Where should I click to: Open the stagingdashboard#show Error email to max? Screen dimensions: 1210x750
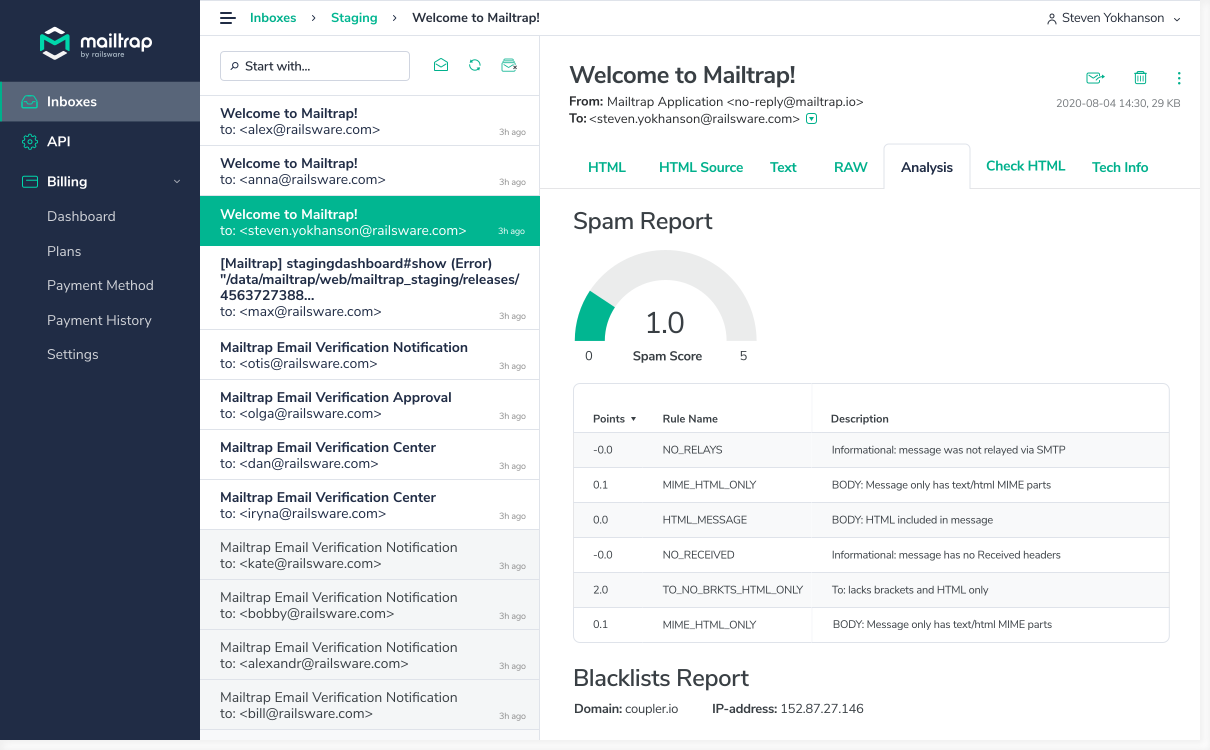pyautogui.click(x=370, y=288)
